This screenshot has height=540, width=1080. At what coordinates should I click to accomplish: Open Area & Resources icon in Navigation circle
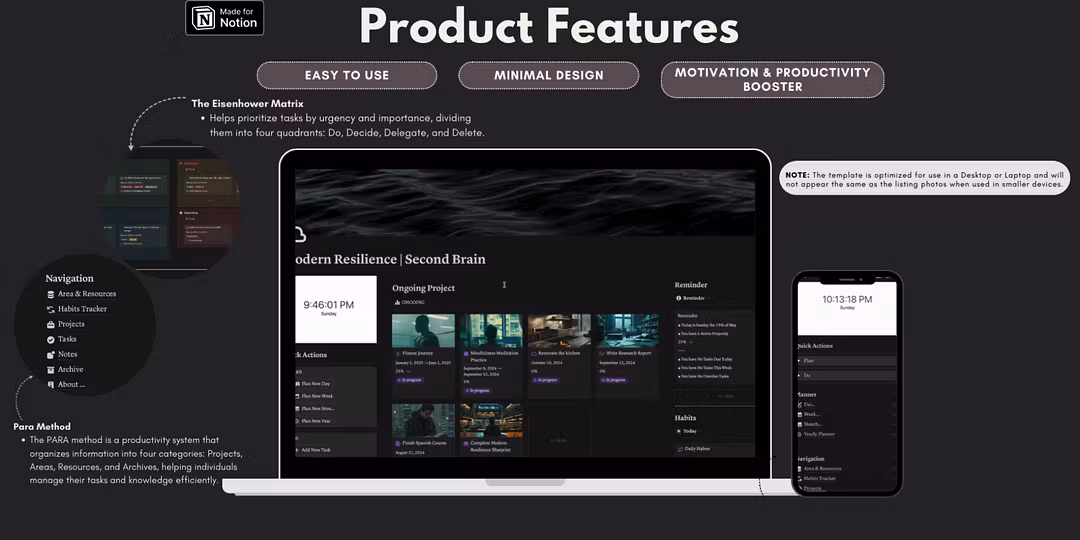click(x=50, y=294)
